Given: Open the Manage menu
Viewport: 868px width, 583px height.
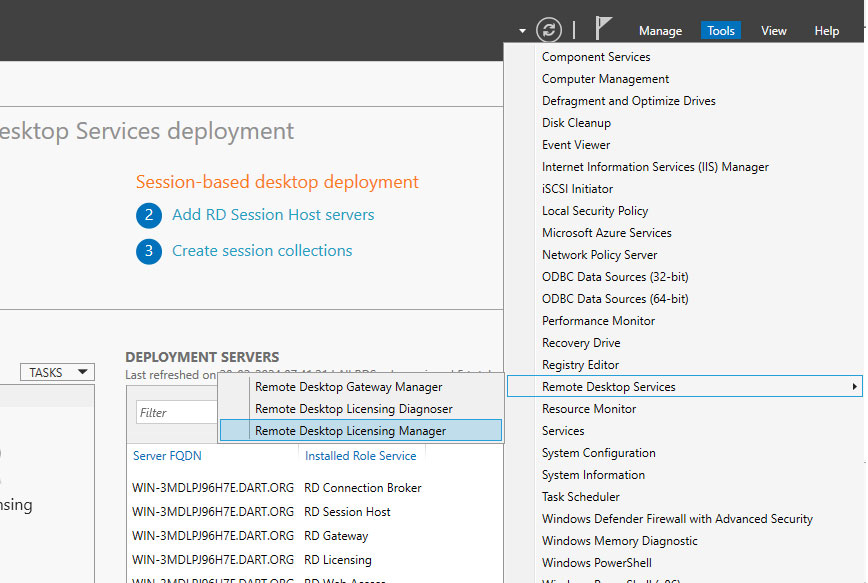Looking at the screenshot, I should tap(660, 31).
